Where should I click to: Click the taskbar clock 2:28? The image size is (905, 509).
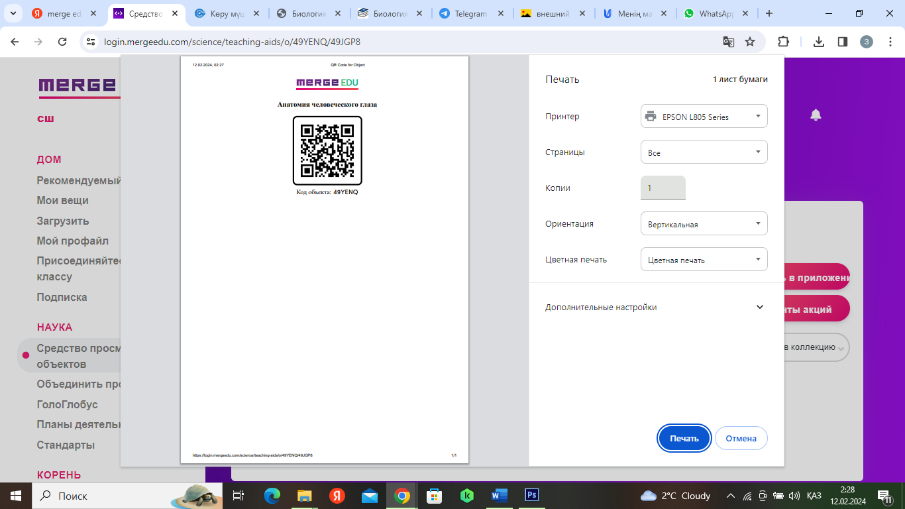coord(848,496)
